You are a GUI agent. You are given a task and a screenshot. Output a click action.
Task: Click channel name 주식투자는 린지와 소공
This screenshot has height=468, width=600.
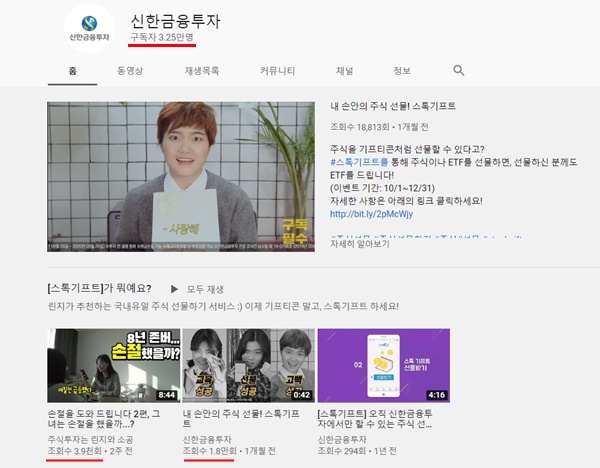90,440
